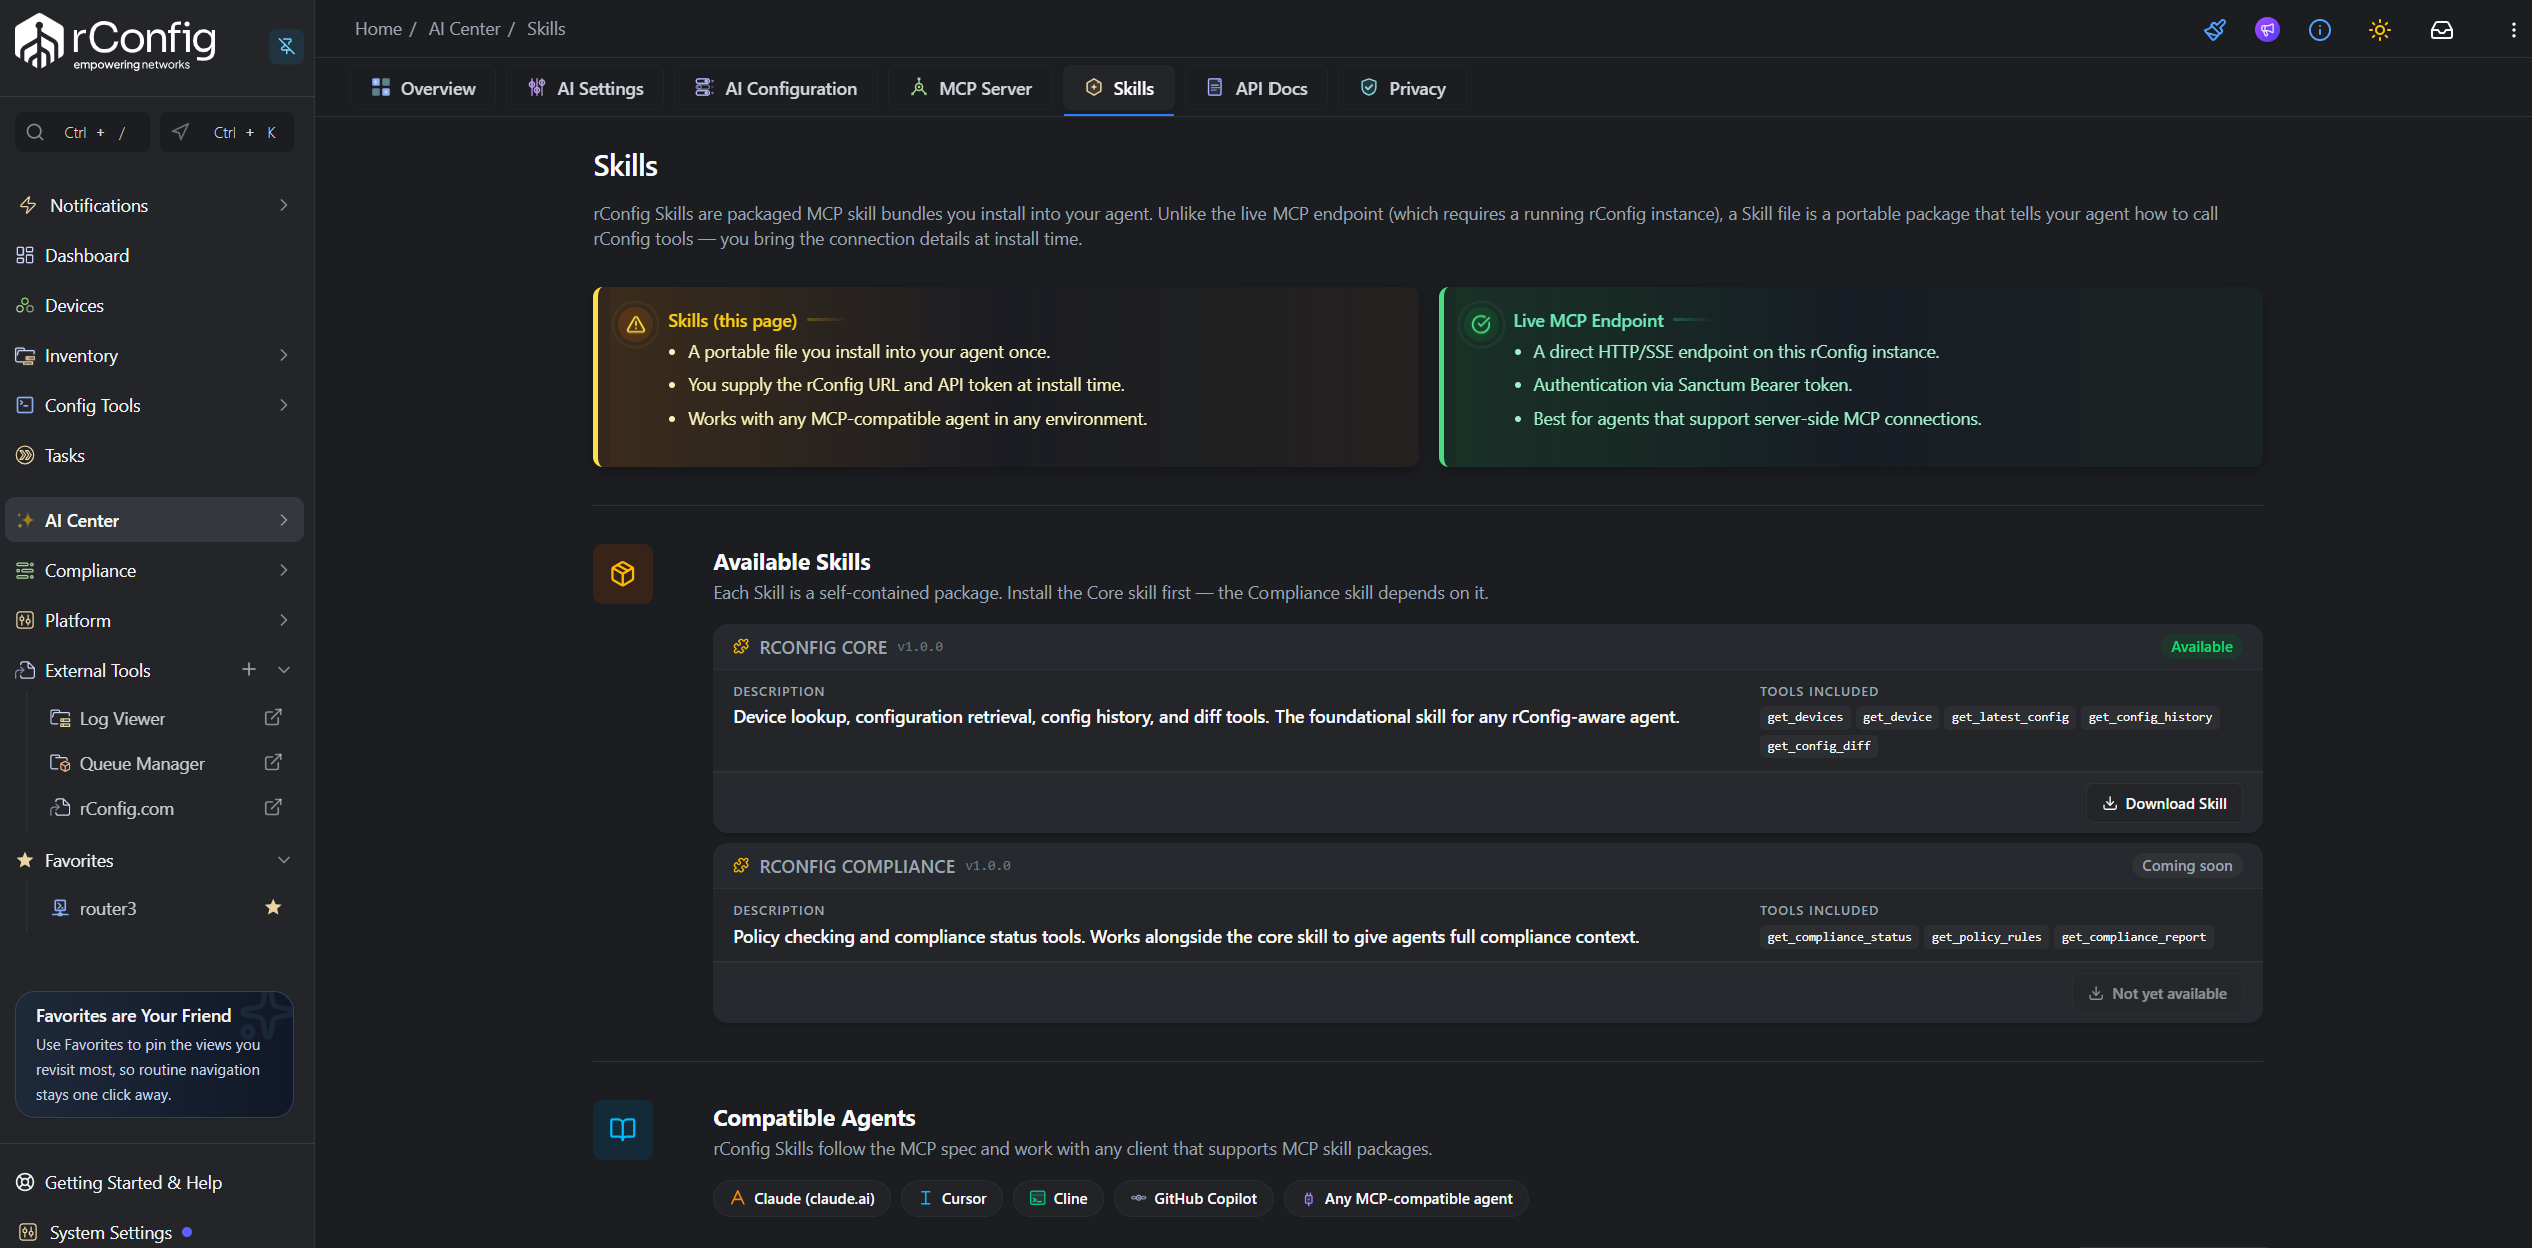
Task: Click the AI Center sparkle icon
Action: tap(25, 520)
